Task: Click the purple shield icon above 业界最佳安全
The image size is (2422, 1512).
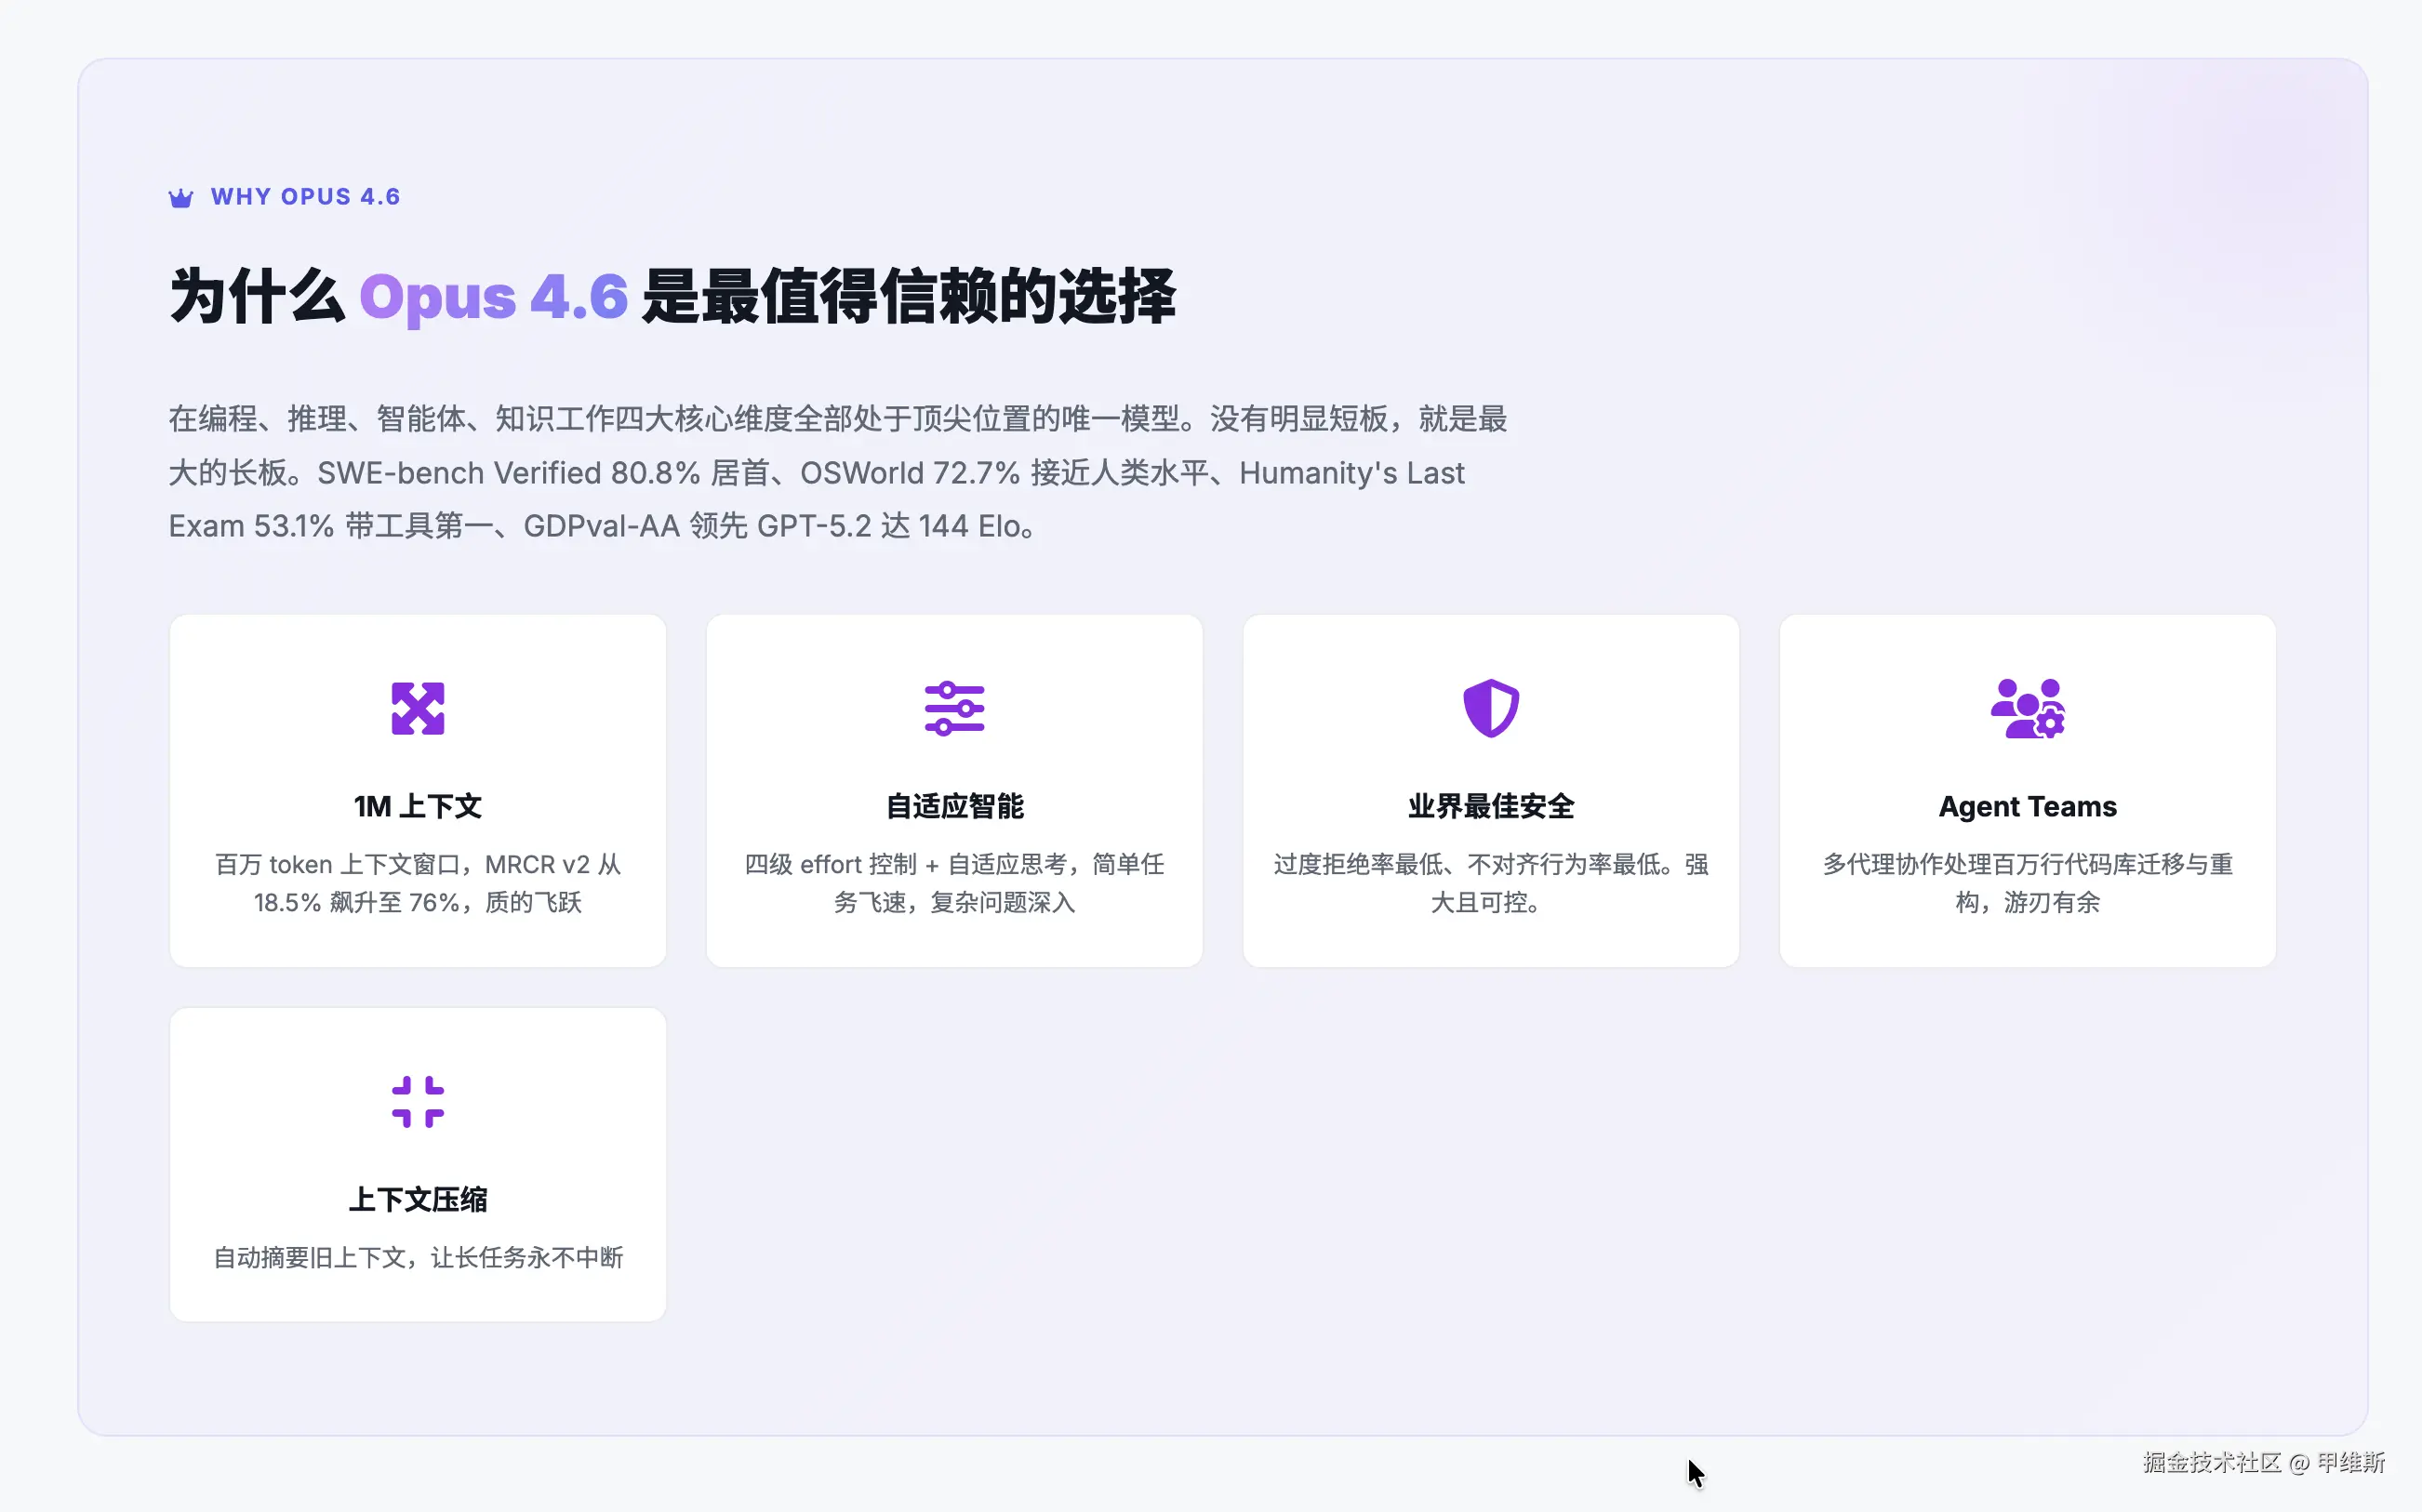Action: click(1490, 708)
